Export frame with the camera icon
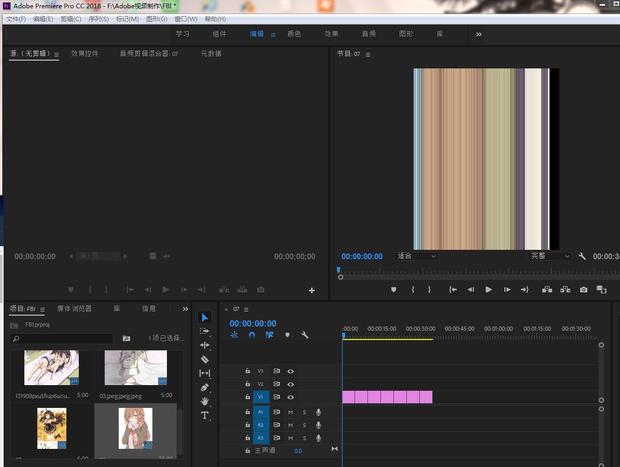The image size is (620, 467). [583, 290]
